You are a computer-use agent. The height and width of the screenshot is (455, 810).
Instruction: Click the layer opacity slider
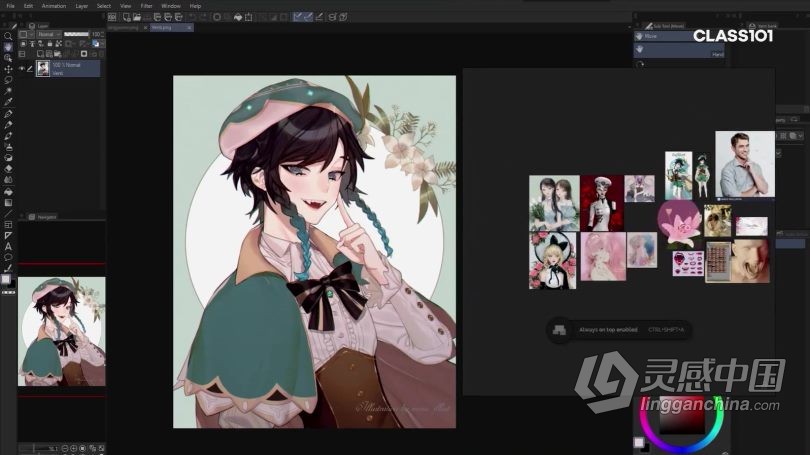(x=76, y=34)
